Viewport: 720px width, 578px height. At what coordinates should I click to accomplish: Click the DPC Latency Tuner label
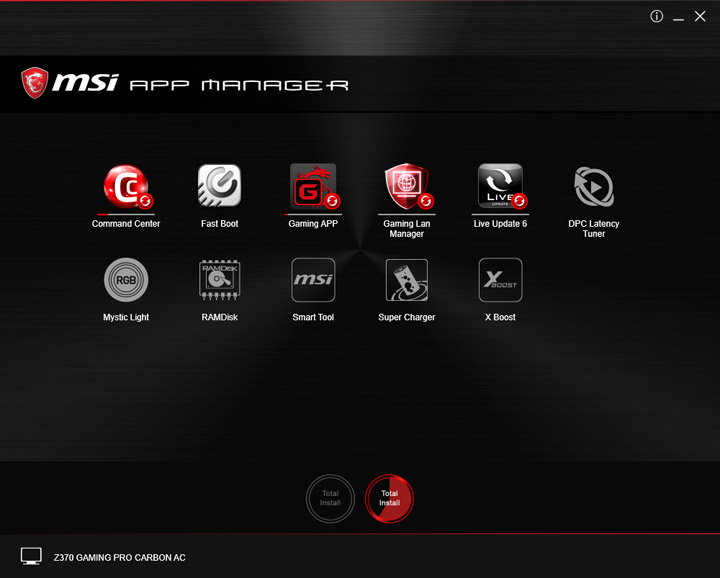594,229
